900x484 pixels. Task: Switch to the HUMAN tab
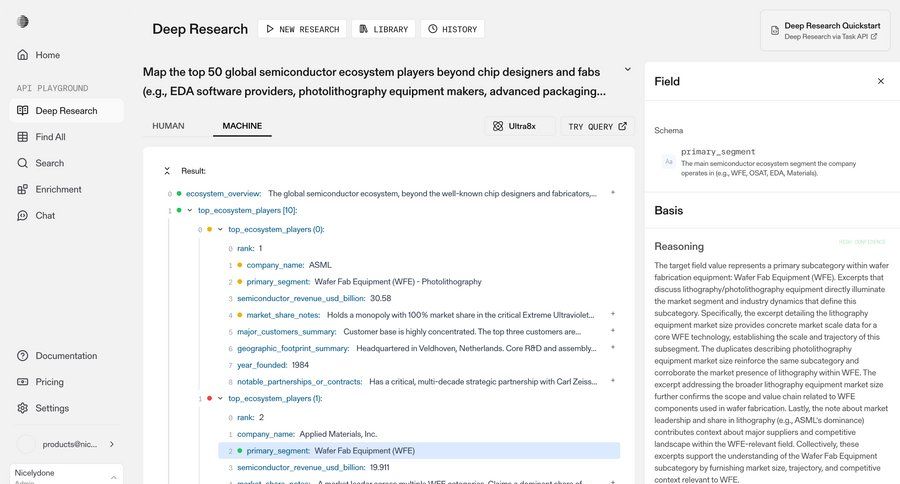pyautogui.click(x=168, y=126)
